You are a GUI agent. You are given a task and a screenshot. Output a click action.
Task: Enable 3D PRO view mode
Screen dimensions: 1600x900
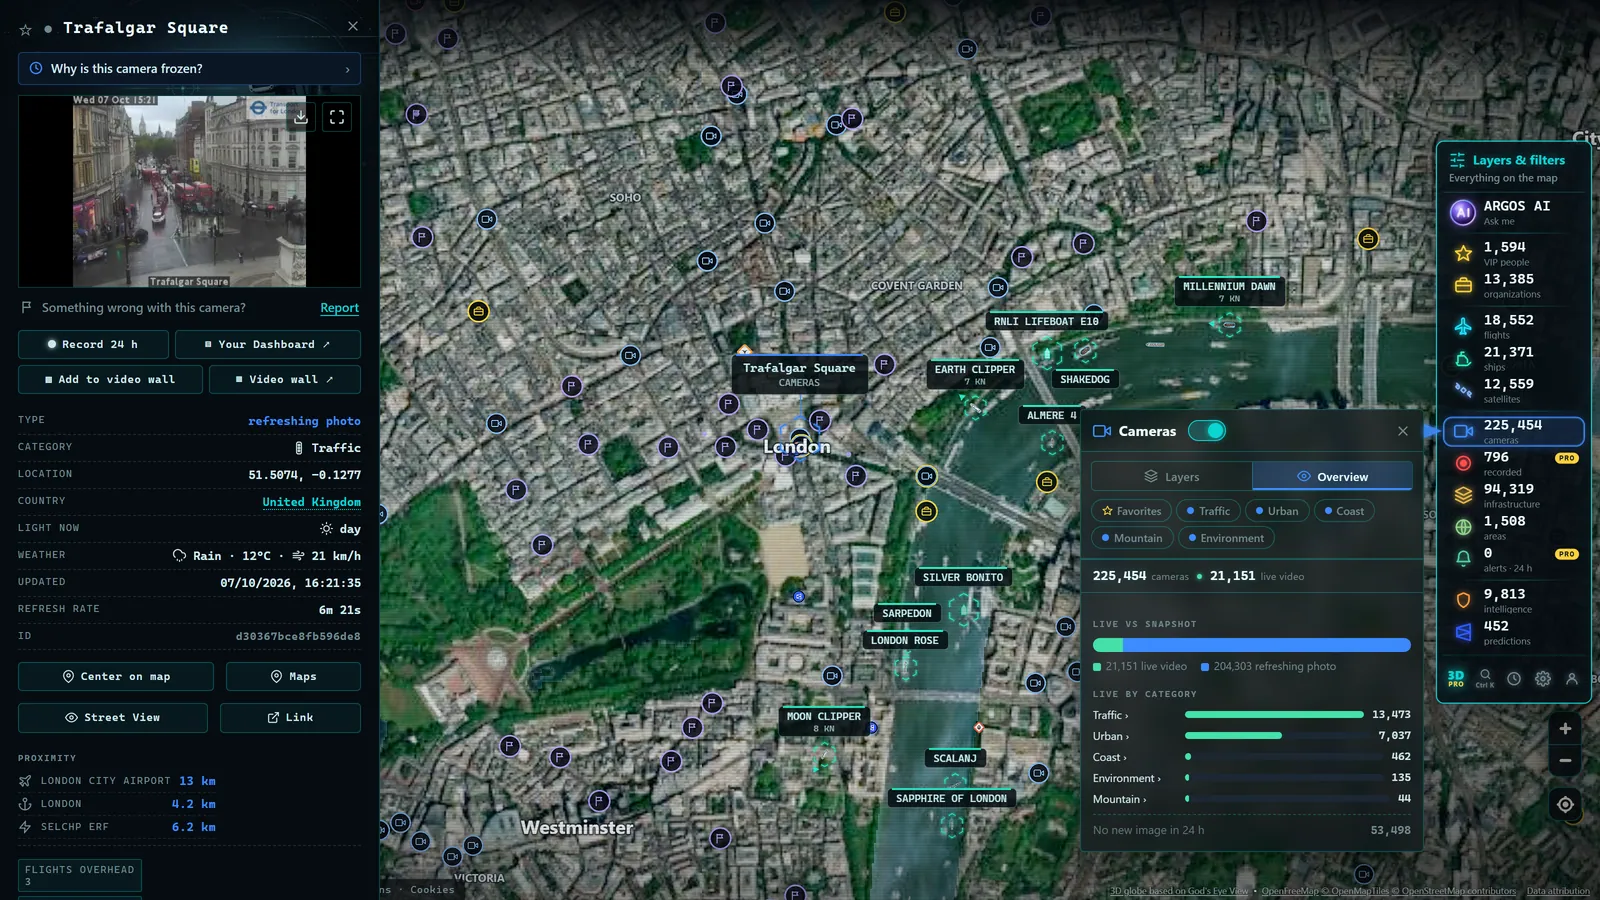[x=1456, y=679]
